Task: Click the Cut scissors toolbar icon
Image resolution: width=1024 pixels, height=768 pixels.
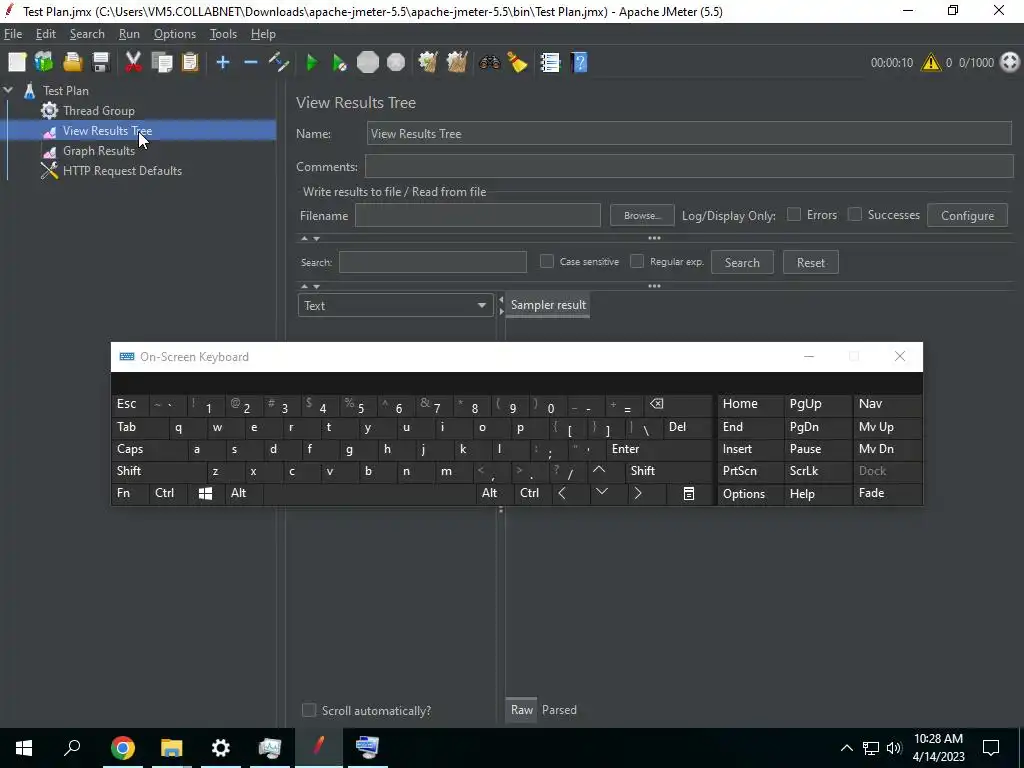Action: click(x=133, y=63)
